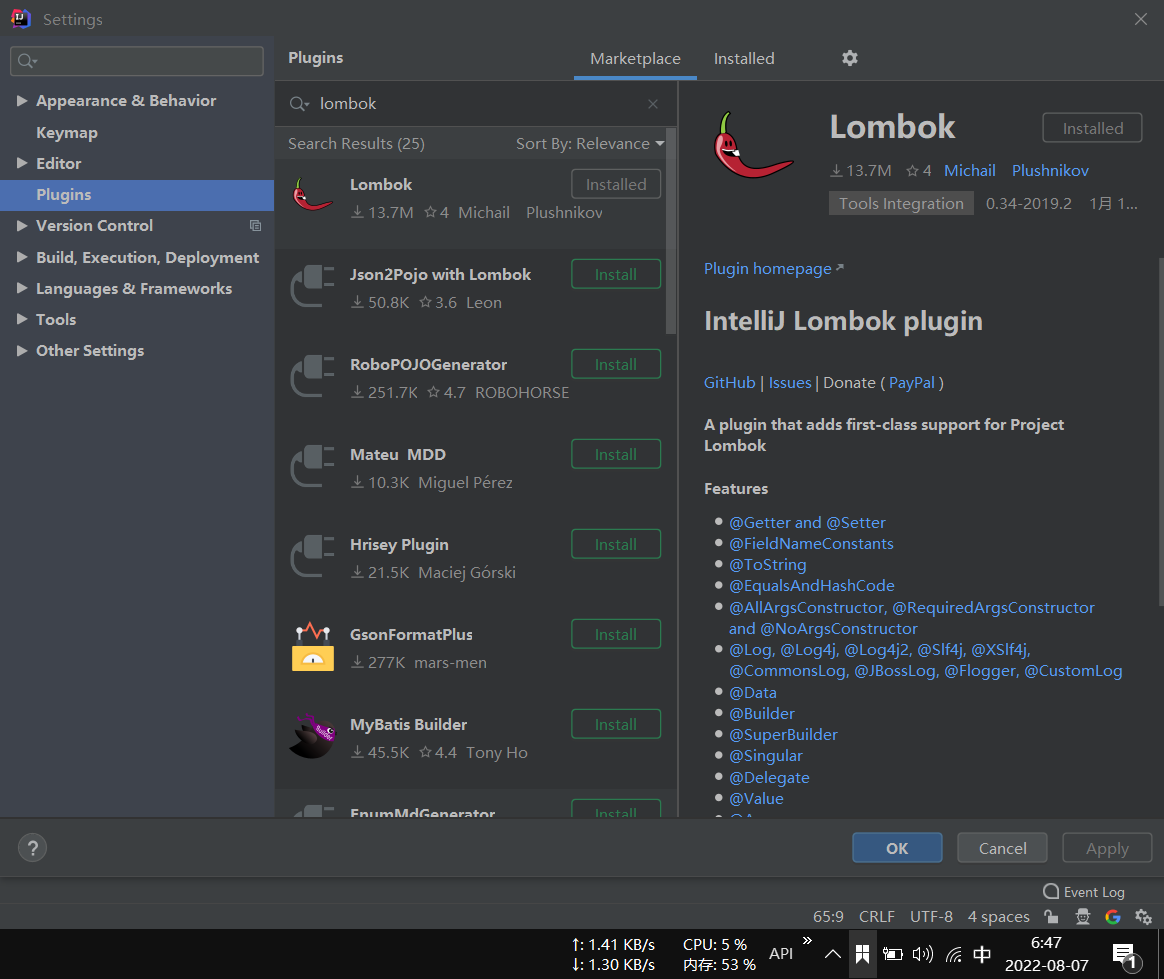
Task: Expand Appearance & Behavior settings
Action: coord(22,100)
